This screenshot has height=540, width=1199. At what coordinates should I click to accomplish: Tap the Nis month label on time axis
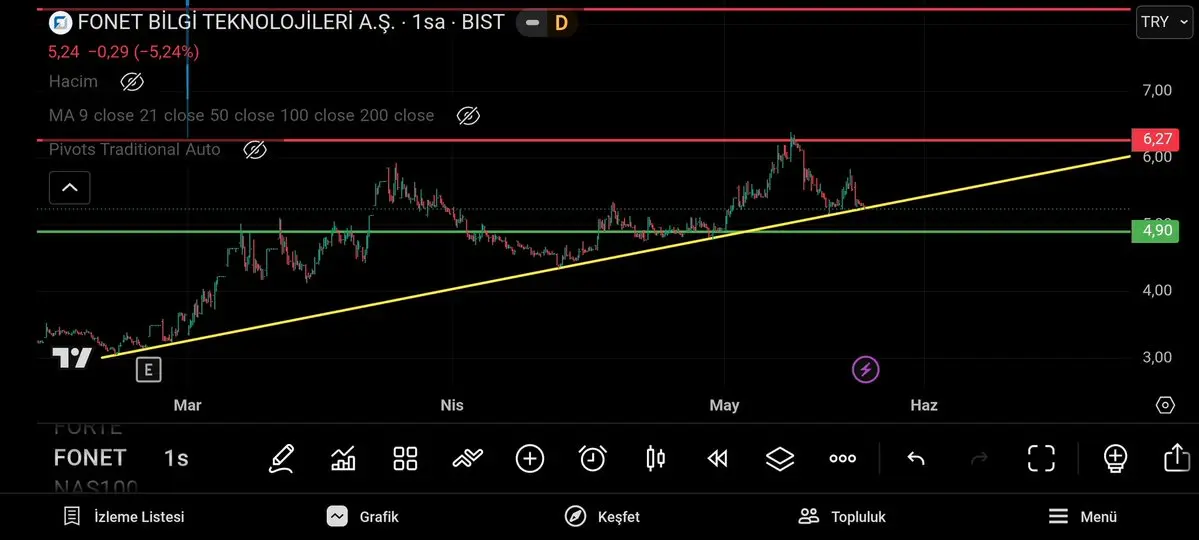tap(452, 405)
